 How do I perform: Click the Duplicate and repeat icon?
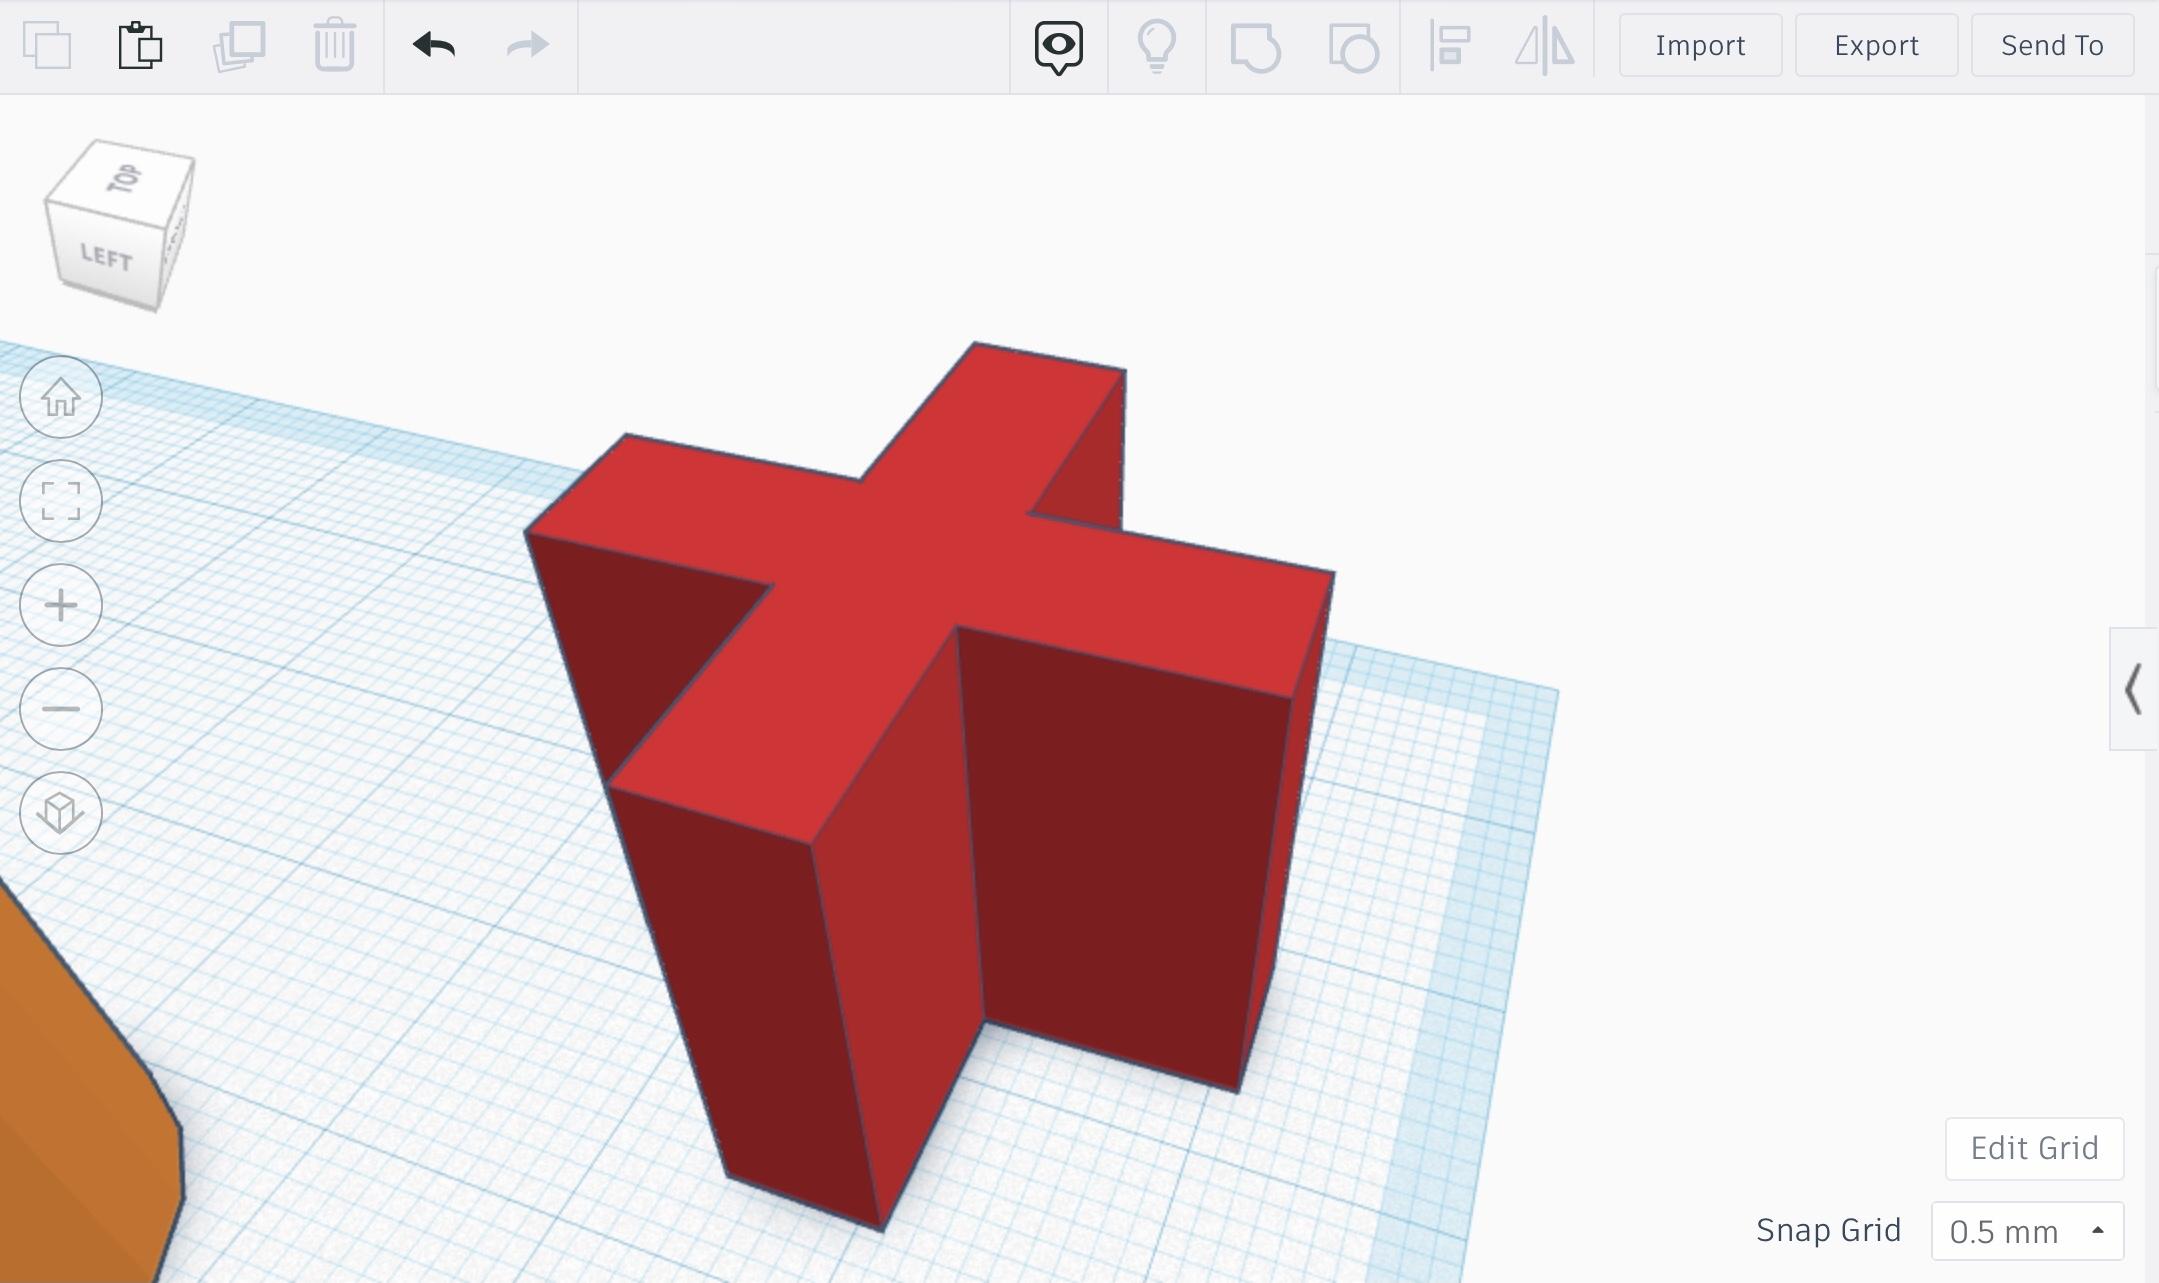tap(239, 45)
